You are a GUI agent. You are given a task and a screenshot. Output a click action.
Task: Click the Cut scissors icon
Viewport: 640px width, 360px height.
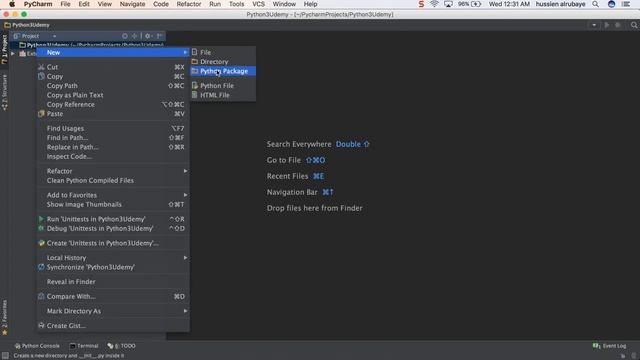point(41,67)
